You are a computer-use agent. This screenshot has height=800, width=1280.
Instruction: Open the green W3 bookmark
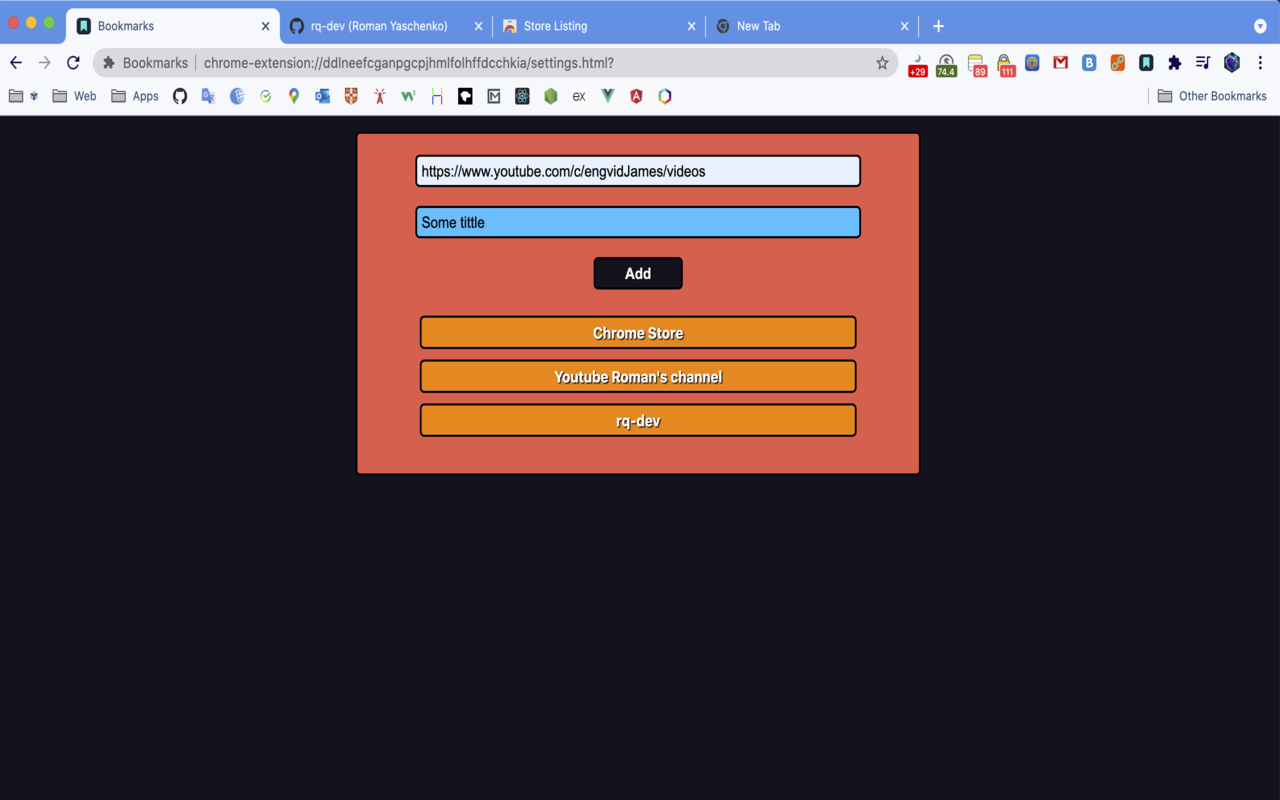coord(408,96)
